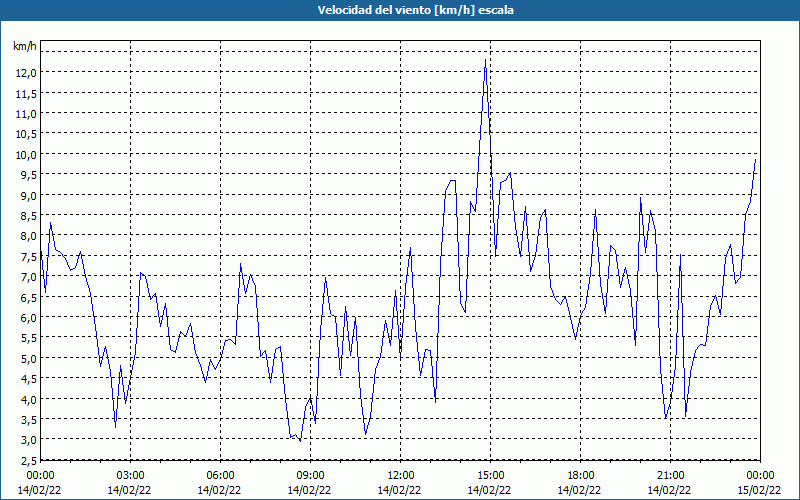This screenshot has height=500, width=800.
Task: Select the 'km/h' unit label on the vertical axis
Action: pyautogui.click(x=25, y=46)
